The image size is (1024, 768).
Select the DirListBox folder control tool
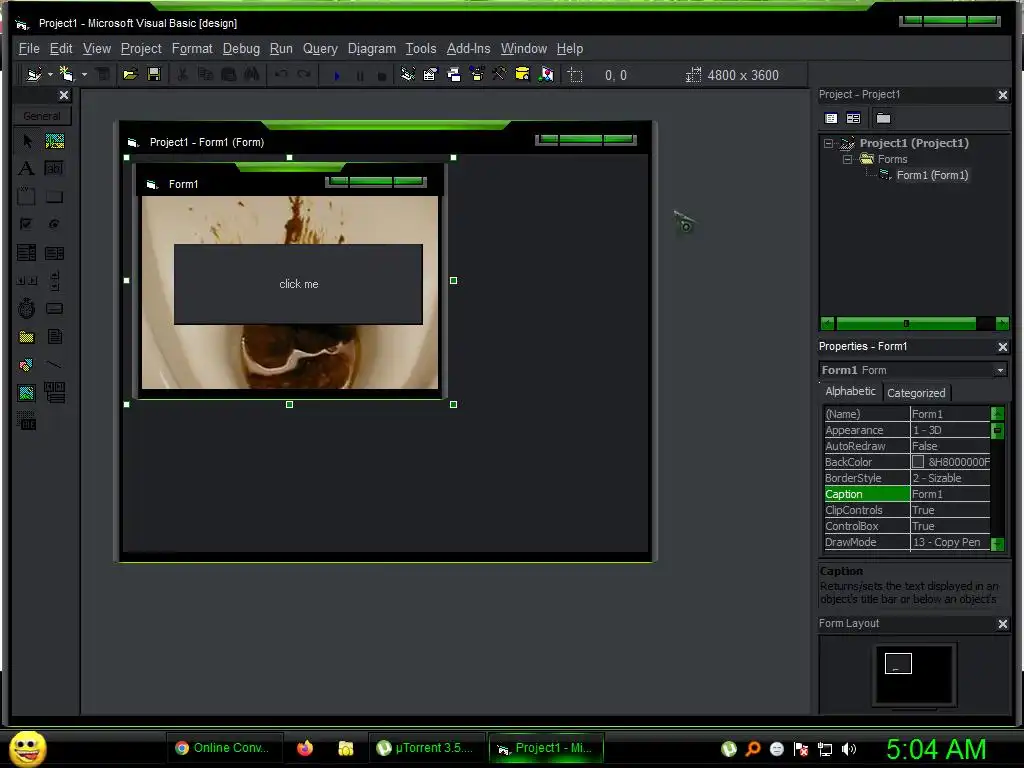point(27,336)
